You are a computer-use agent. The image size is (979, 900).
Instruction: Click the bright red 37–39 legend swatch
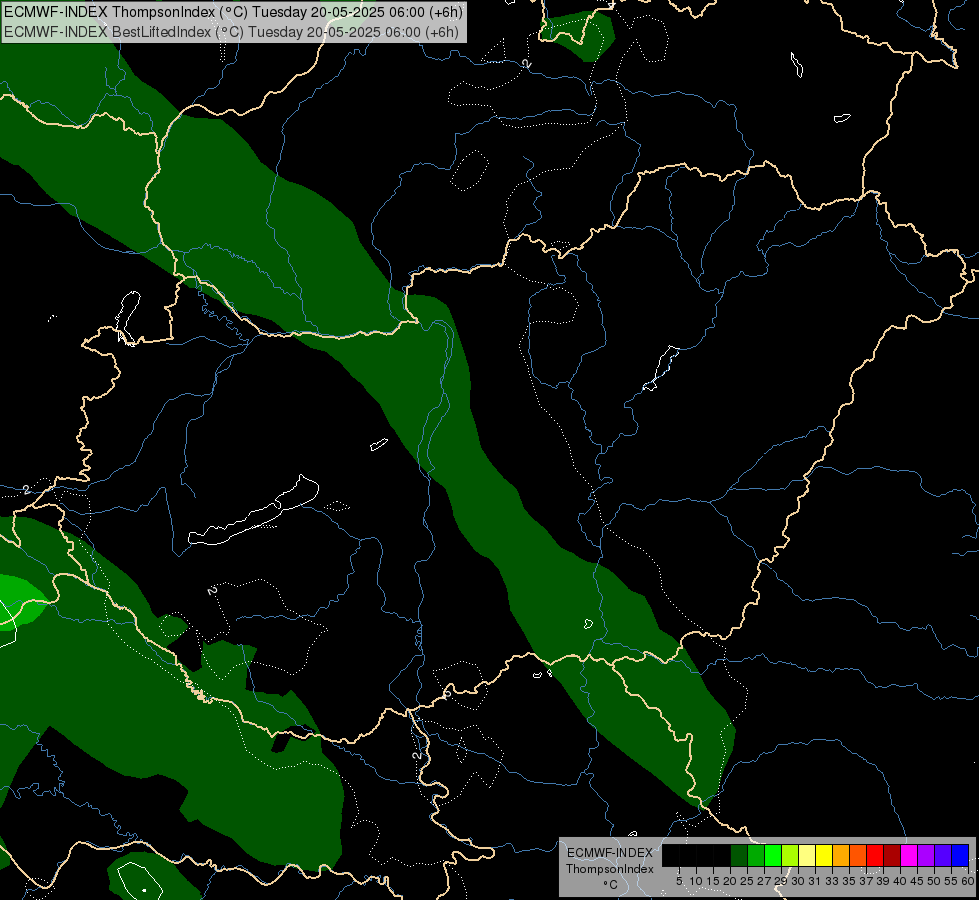[x=875, y=855]
